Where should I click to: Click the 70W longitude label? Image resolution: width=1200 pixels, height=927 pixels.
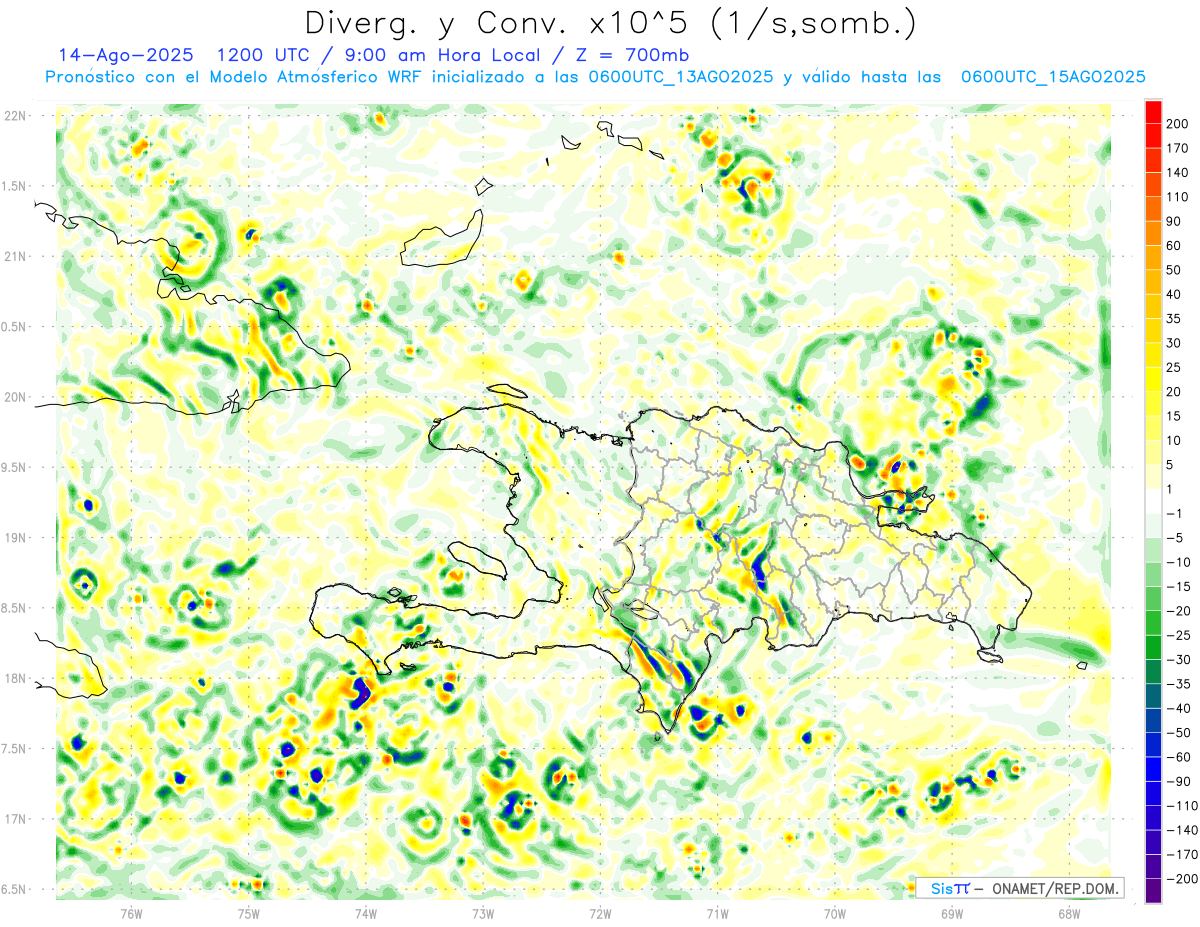[x=834, y=912]
